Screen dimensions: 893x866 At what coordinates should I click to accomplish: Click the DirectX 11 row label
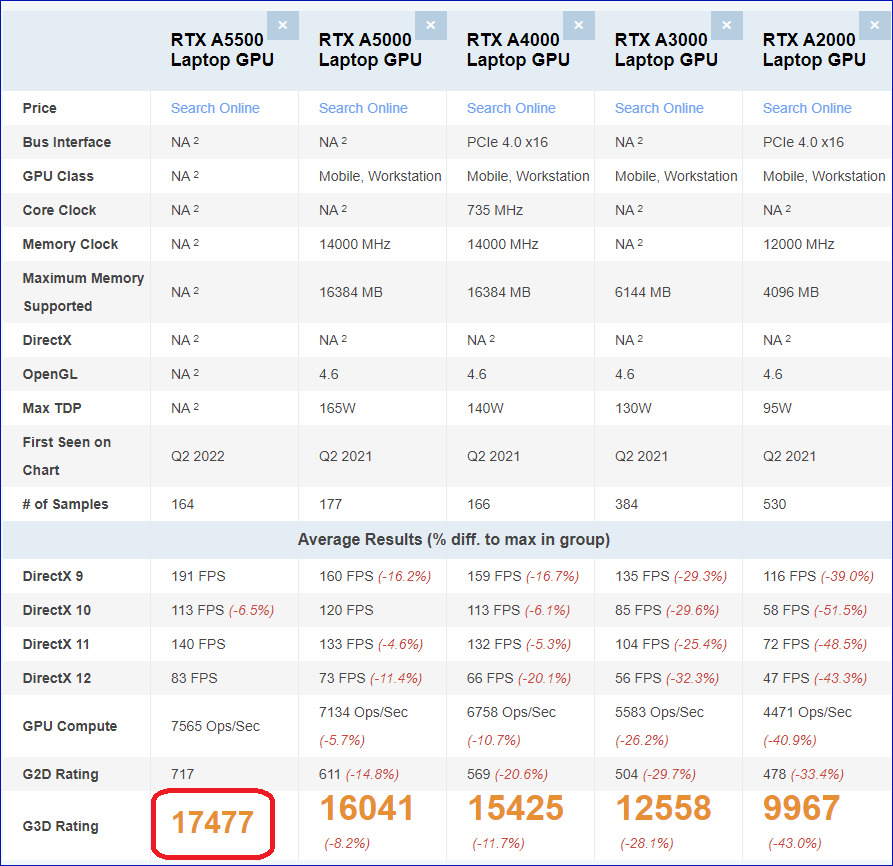point(56,645)
